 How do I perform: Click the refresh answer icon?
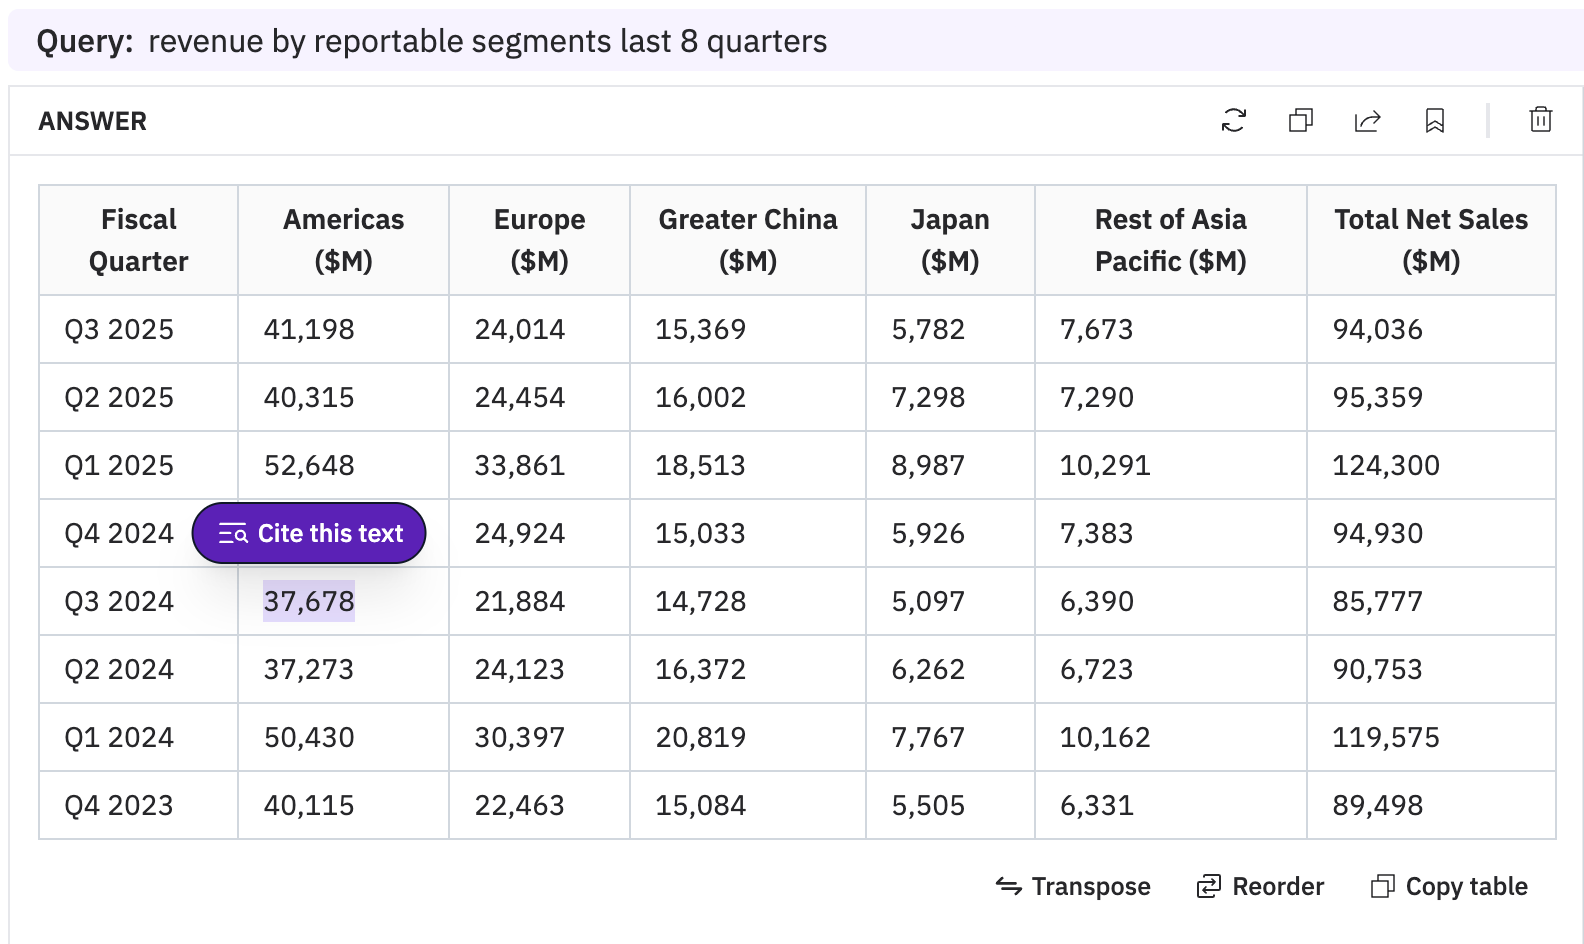click(1233, 121)
